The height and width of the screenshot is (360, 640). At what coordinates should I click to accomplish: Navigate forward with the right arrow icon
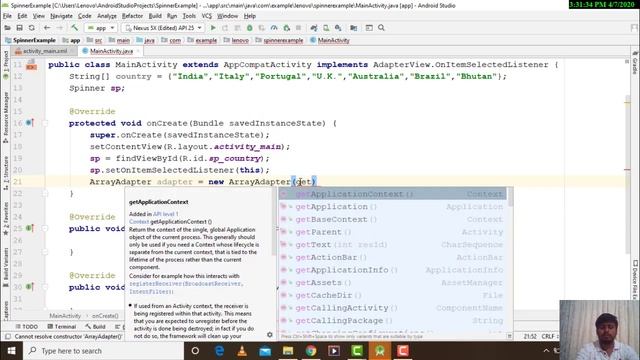point(60,28)
